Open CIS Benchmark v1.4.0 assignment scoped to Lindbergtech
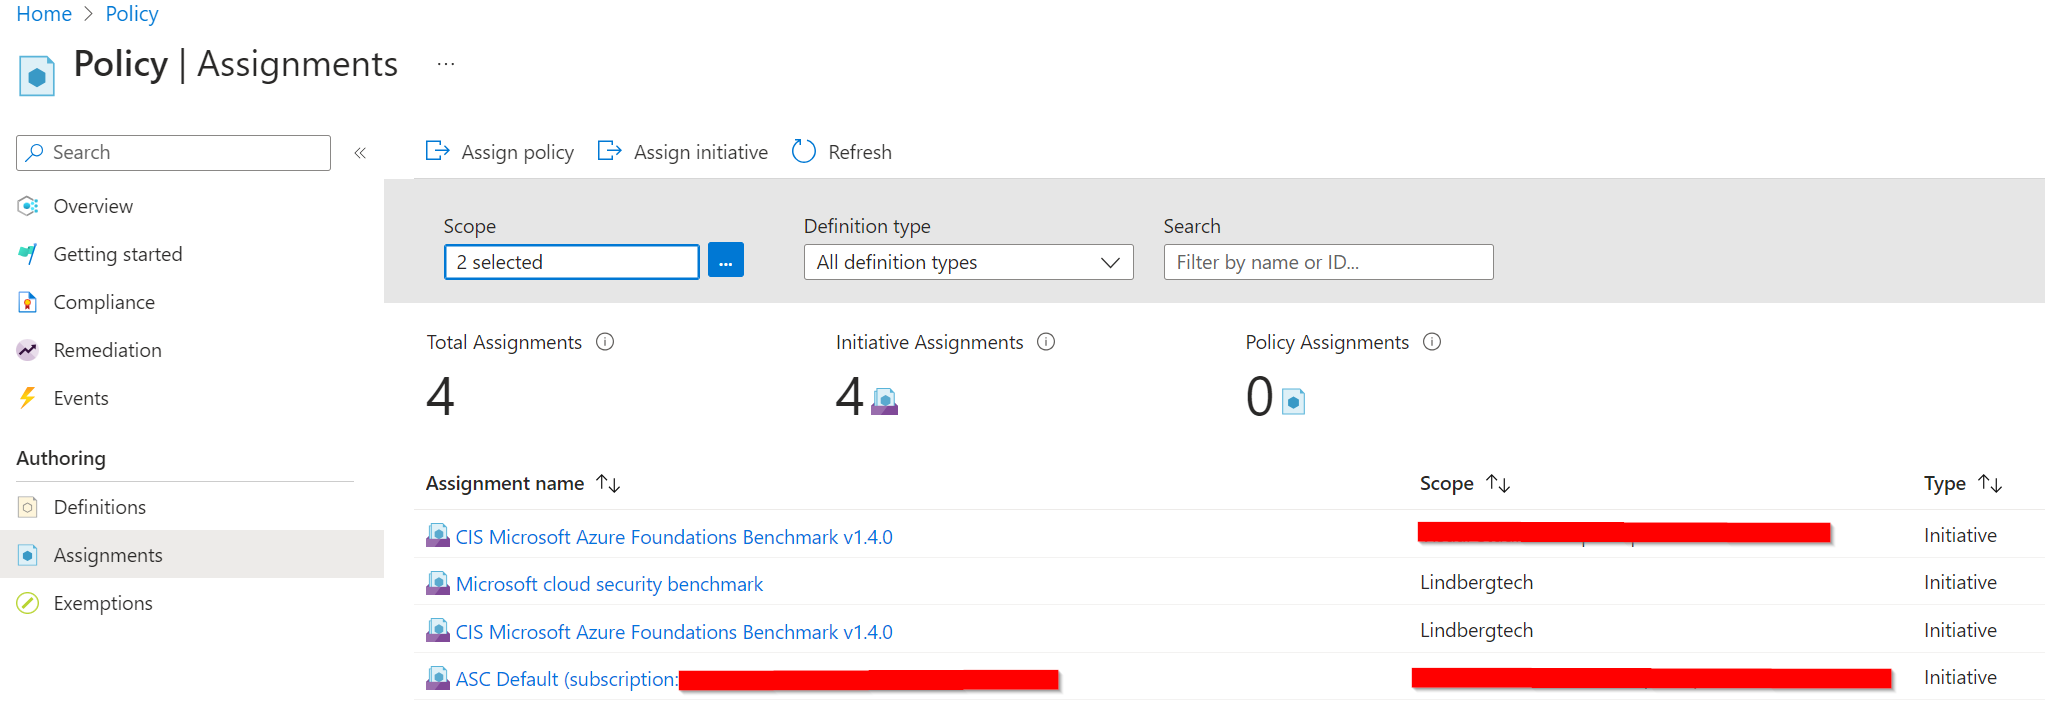2045x712 pixels. 674,632
